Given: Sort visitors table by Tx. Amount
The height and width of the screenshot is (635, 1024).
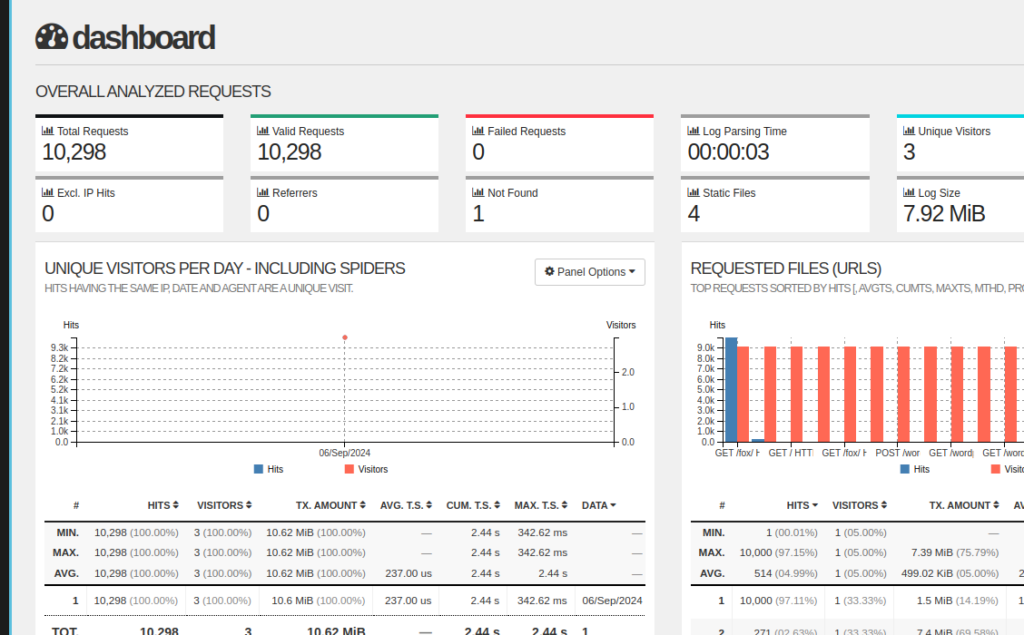Looking at the screenshot, I should (330, 505).
